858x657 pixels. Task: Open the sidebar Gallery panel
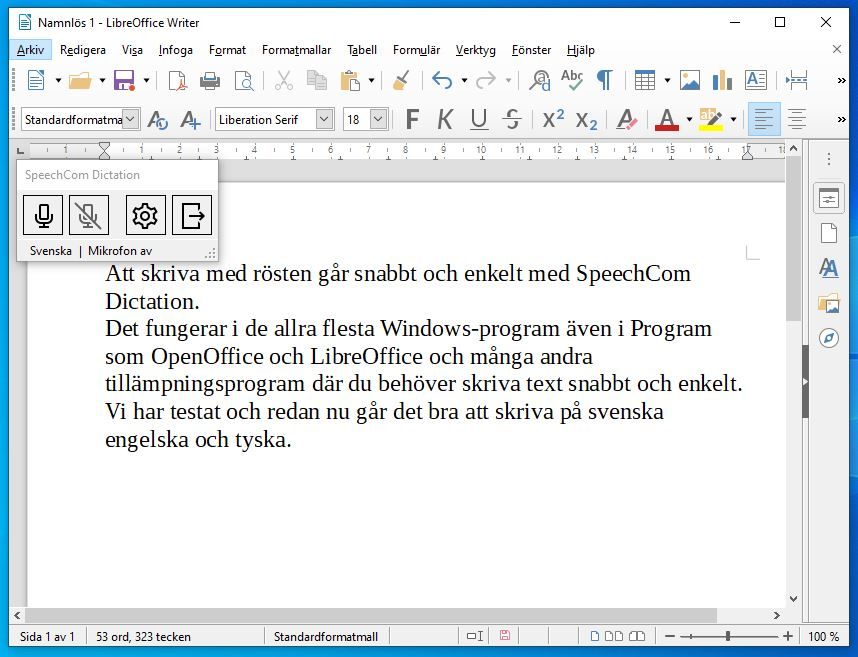(x=829, y=303)
